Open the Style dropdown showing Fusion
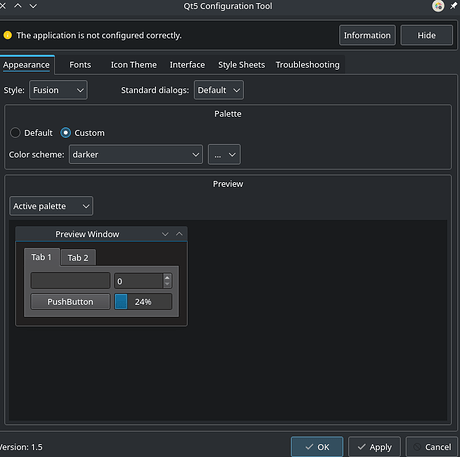Viewport: 460px width, 457px height. point(58,90)
